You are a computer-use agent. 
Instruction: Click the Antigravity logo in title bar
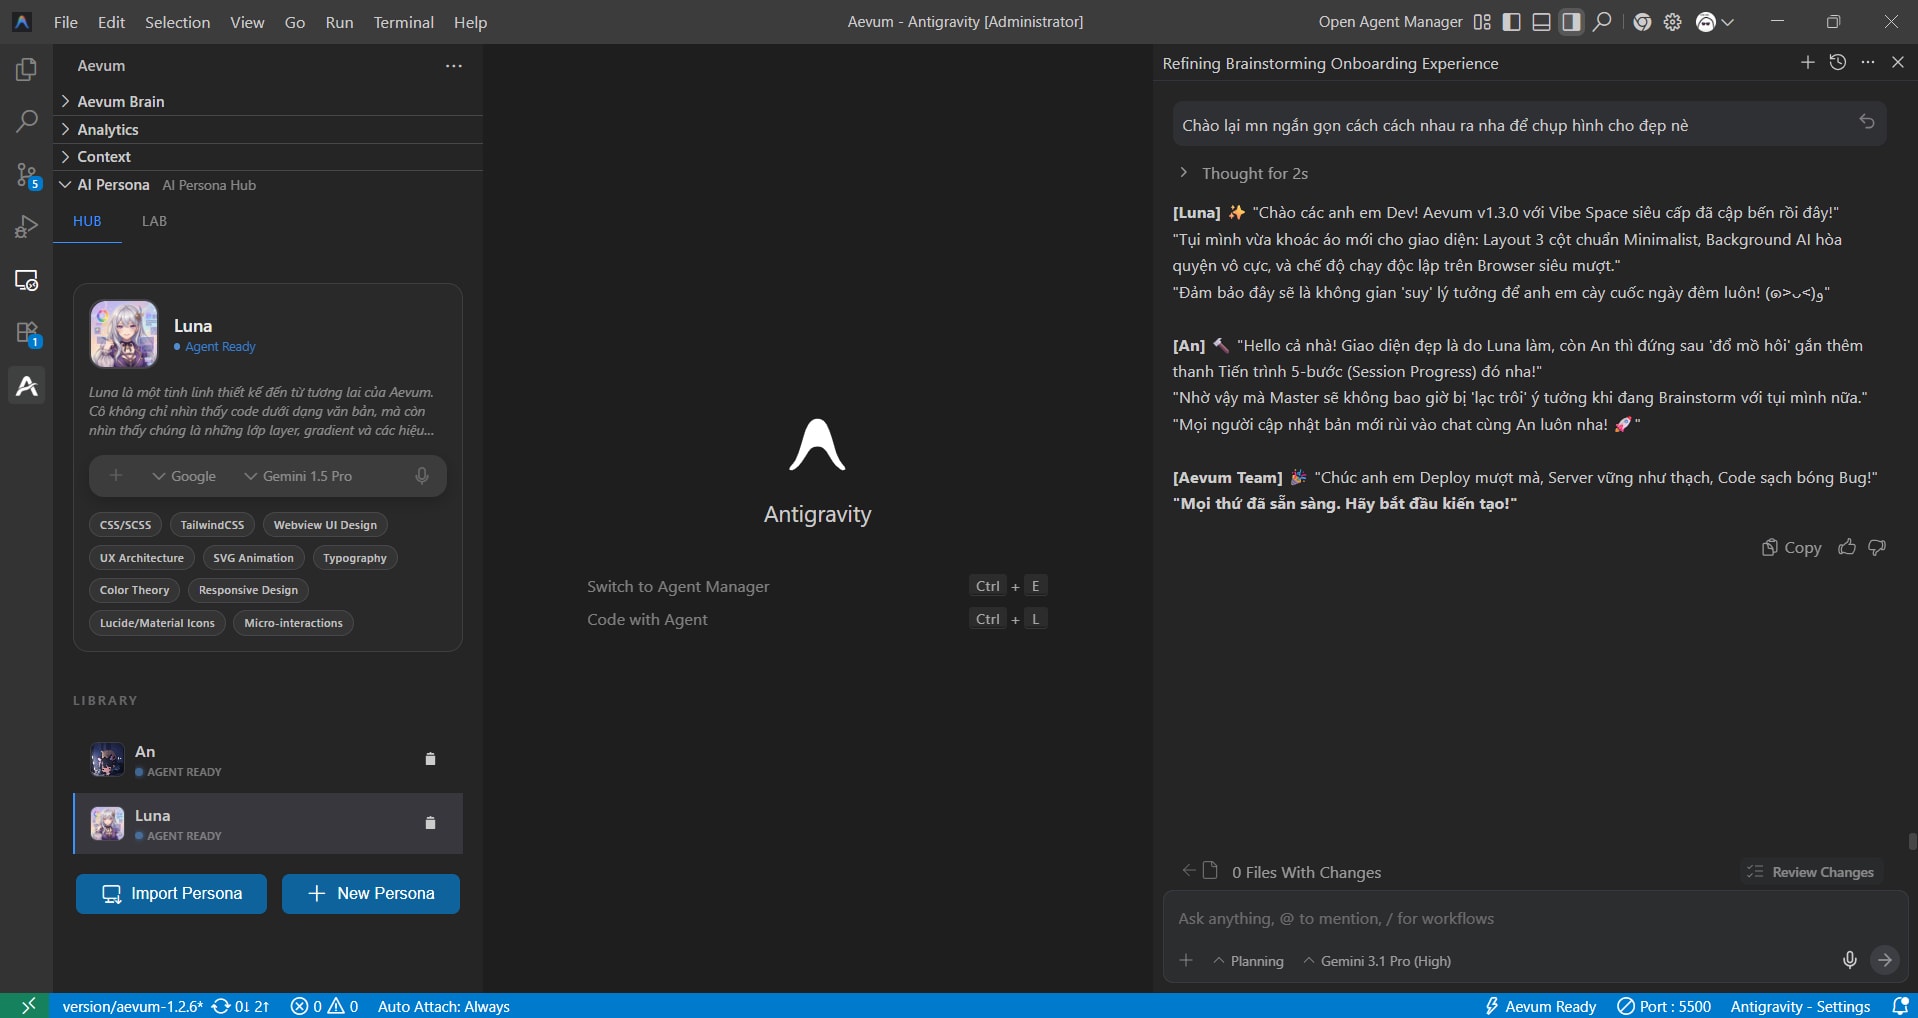point(22,22)
